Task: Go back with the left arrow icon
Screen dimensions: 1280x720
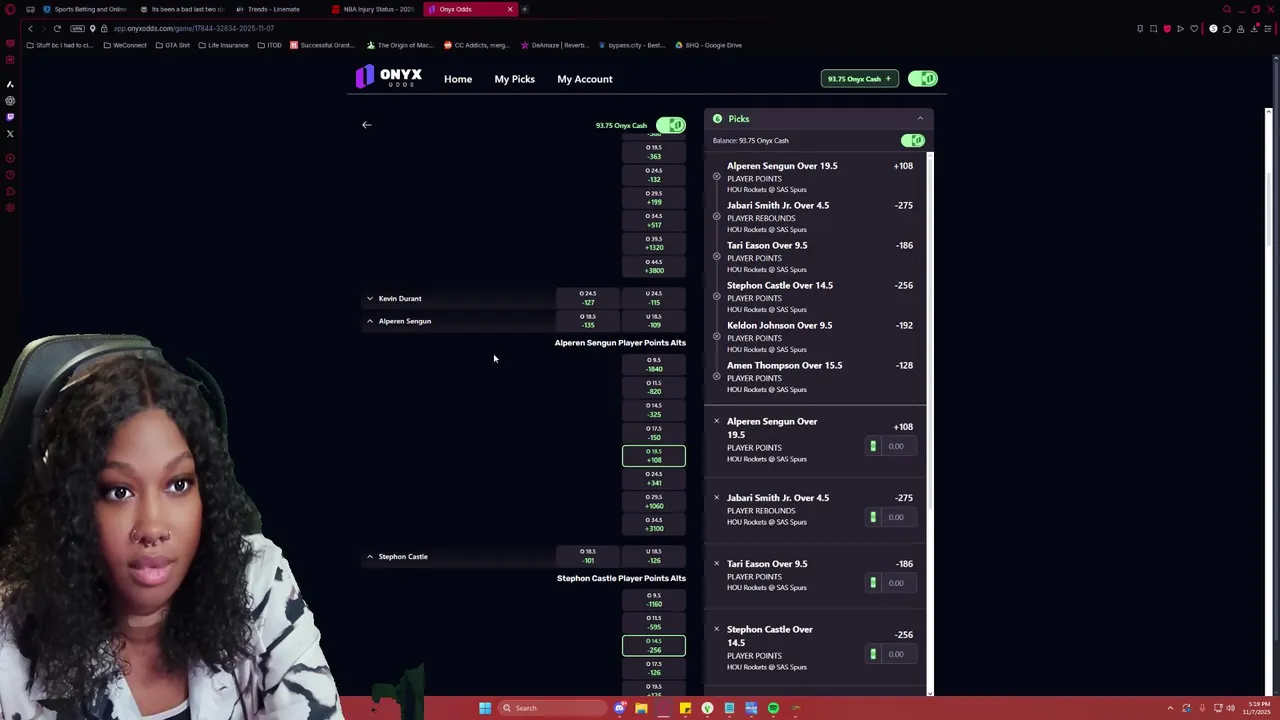Action: tap(367, 125)
